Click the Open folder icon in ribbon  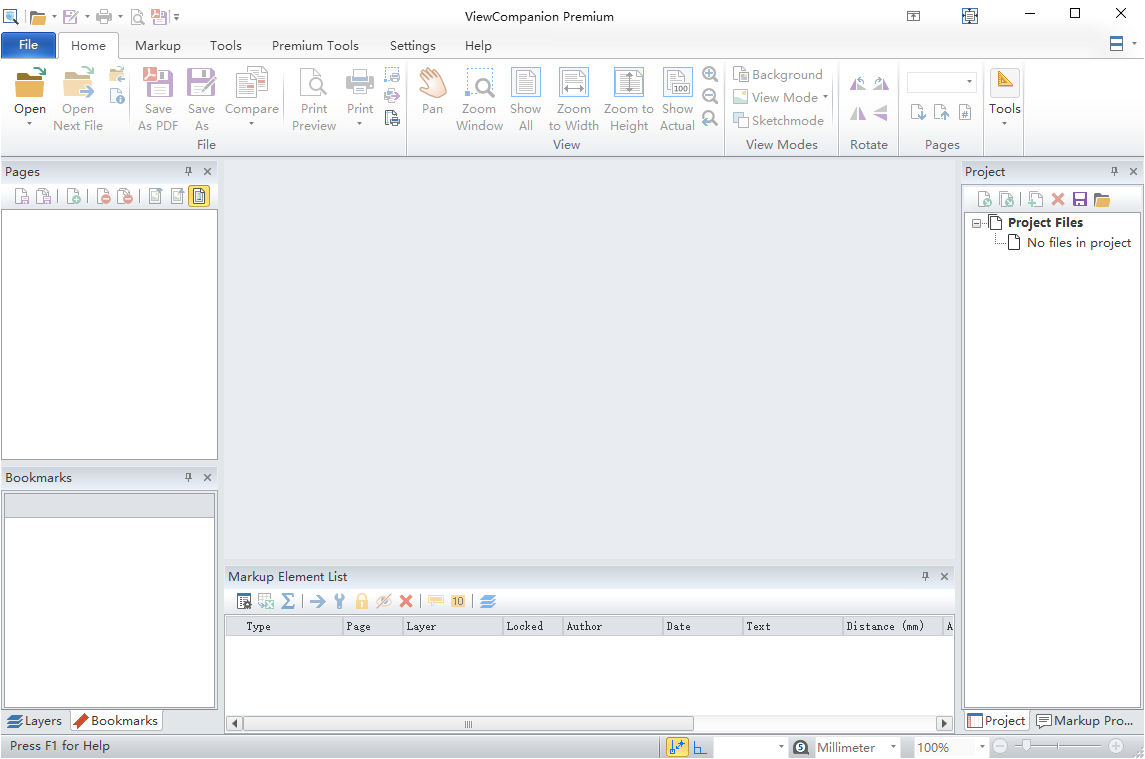pyautogui.click(x=30, y=83)
